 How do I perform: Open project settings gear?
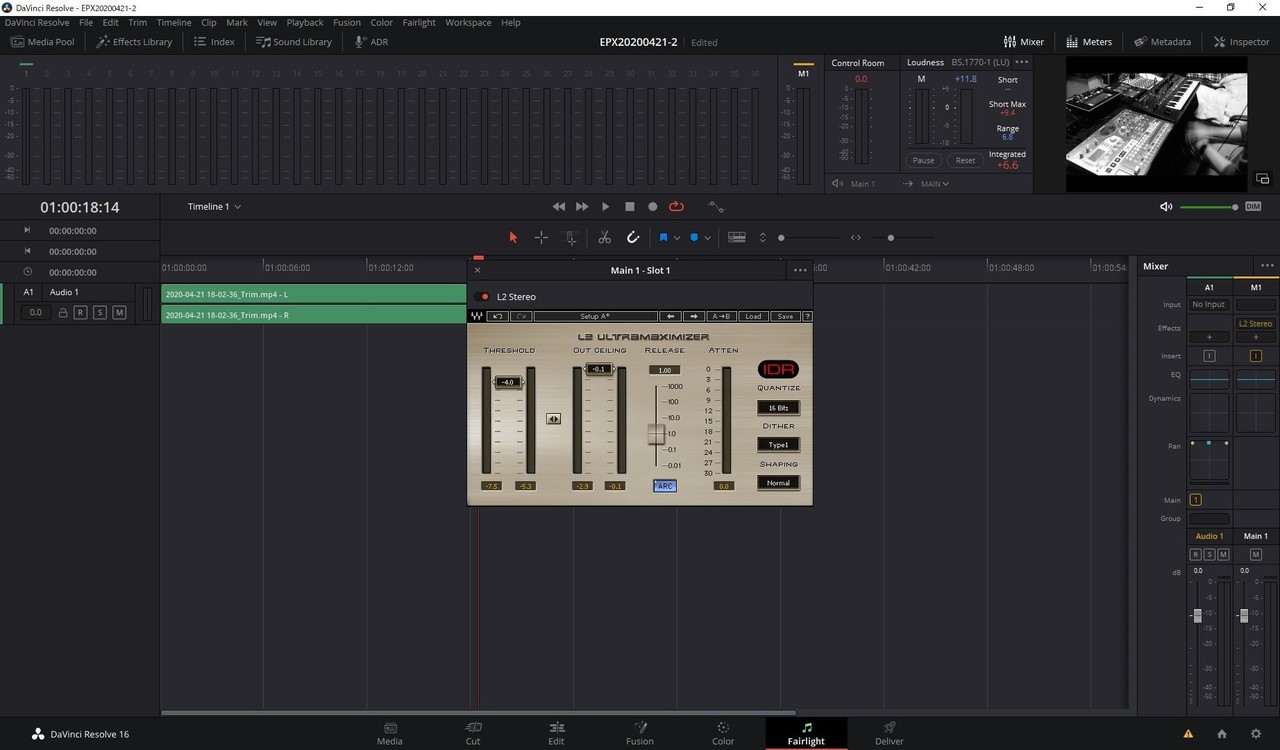click(1256, 734)
